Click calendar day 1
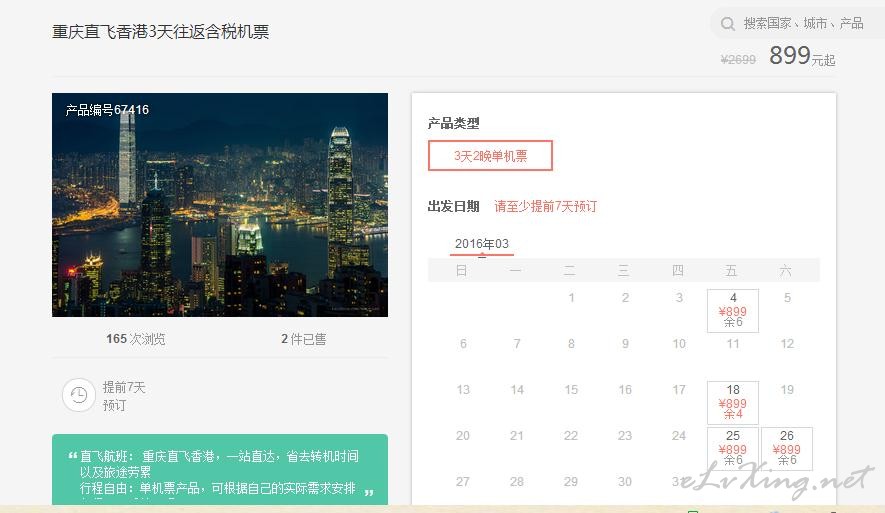885x513 pixels. [571, 297]
